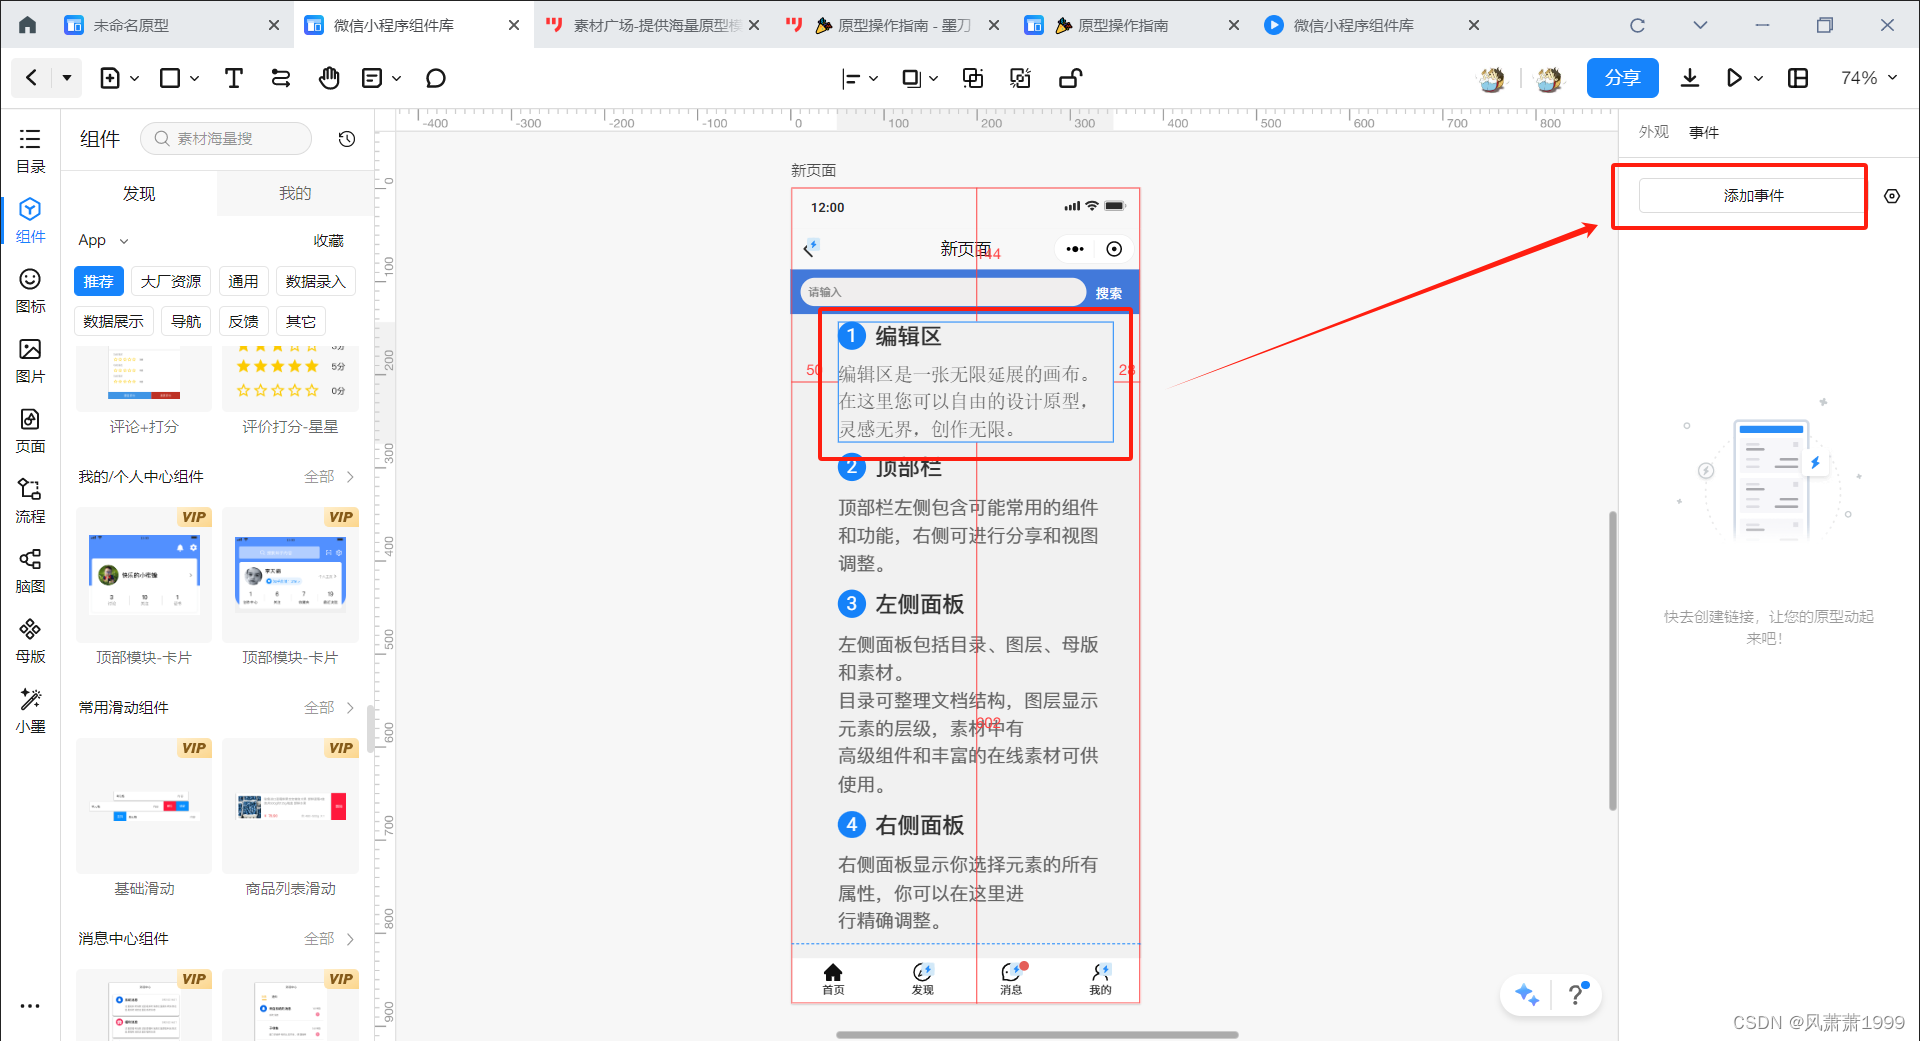Click the home icon in tab bar

(x=27, y=25)
